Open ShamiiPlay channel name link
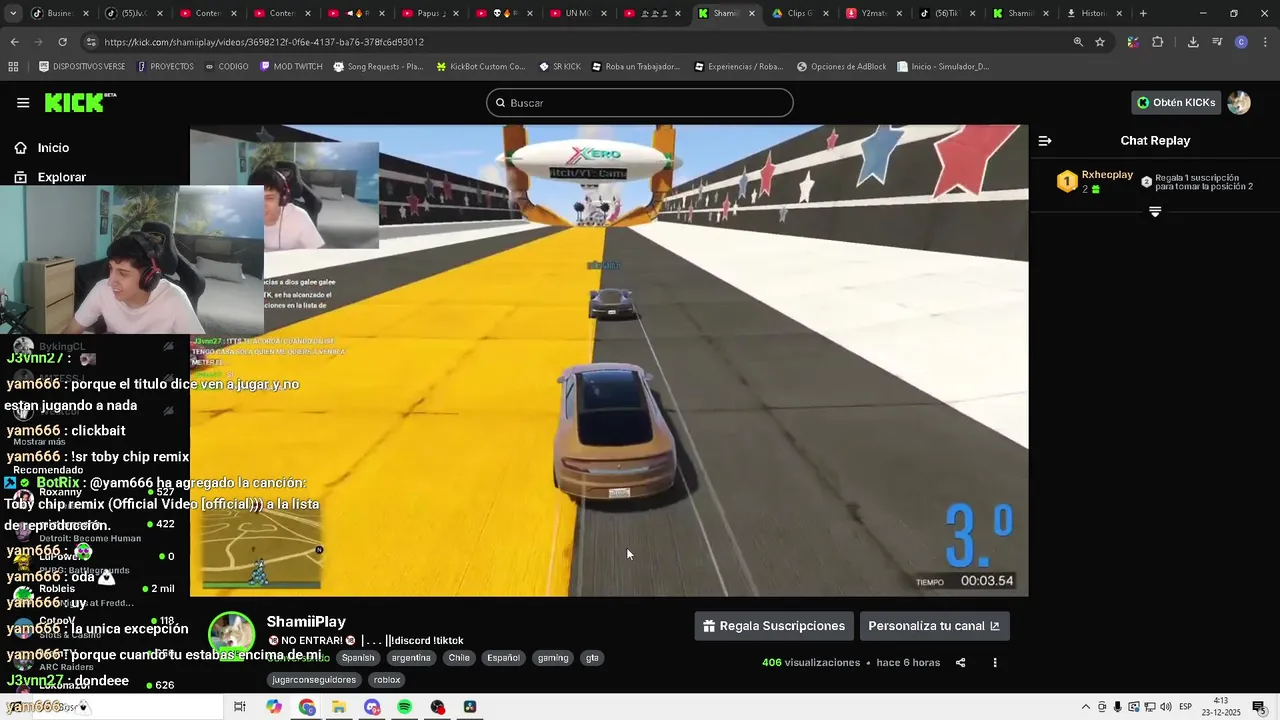The width and height of the screenshot is (1280, 720). click(306, 622)
